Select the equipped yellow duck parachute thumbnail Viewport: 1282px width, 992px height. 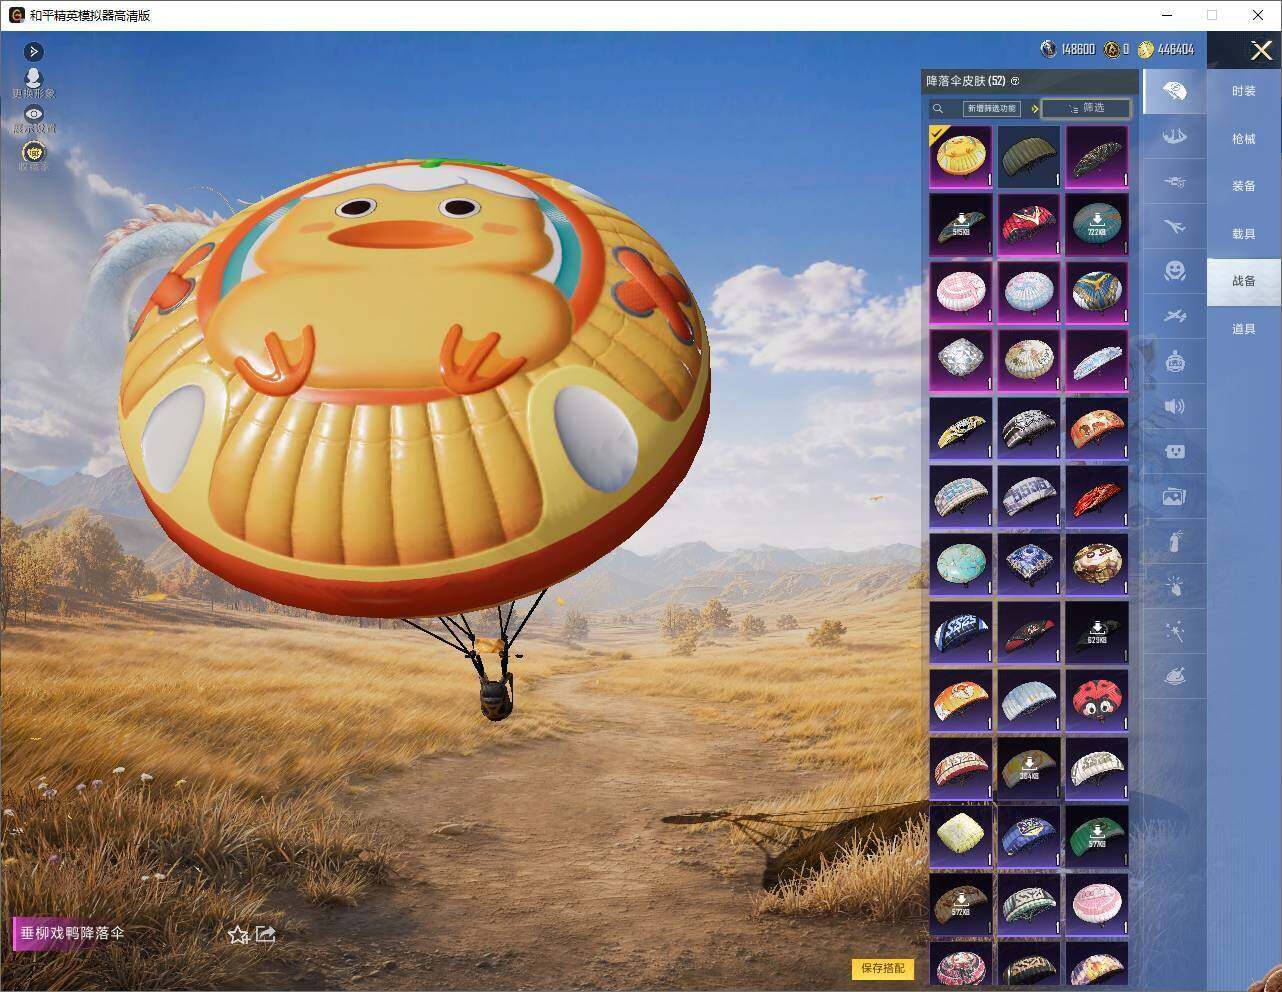[961, 156]
